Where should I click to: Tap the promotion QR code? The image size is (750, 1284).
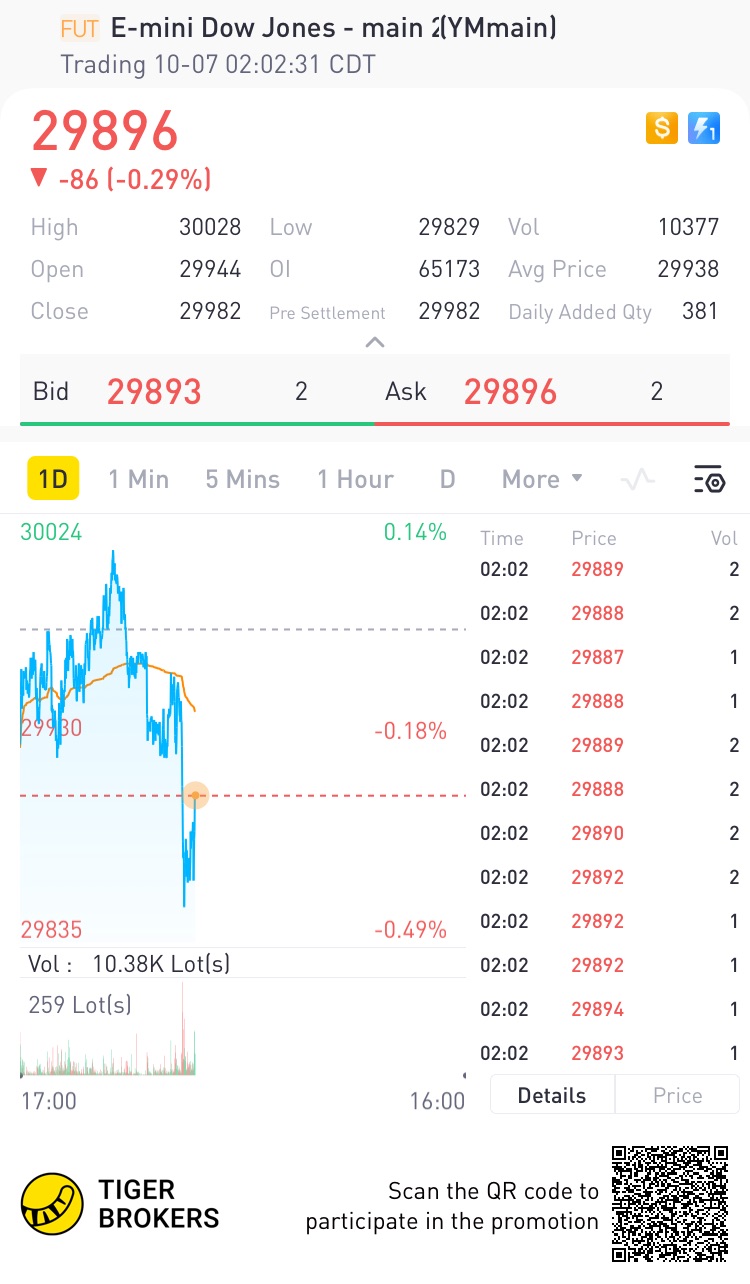tap(669, 1204)
